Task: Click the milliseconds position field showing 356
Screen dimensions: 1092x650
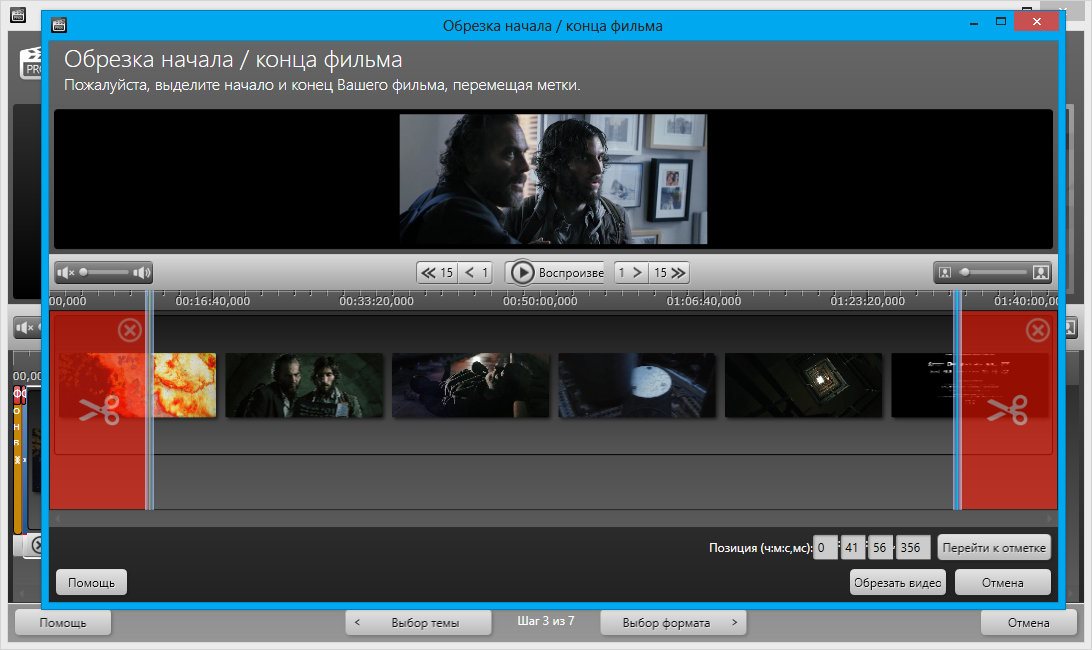Action: click(x=911, y=547)
